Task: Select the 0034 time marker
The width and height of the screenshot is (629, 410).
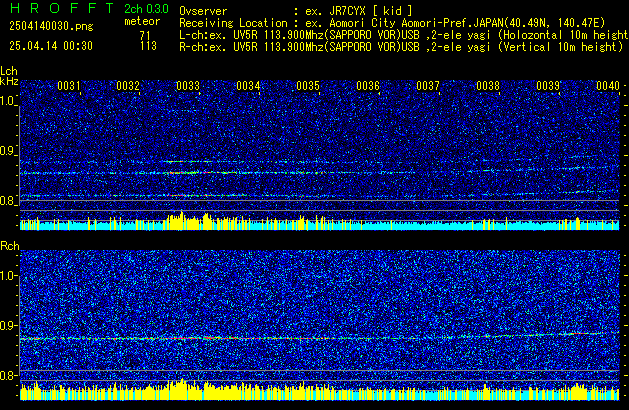Action: coord(248,86)
